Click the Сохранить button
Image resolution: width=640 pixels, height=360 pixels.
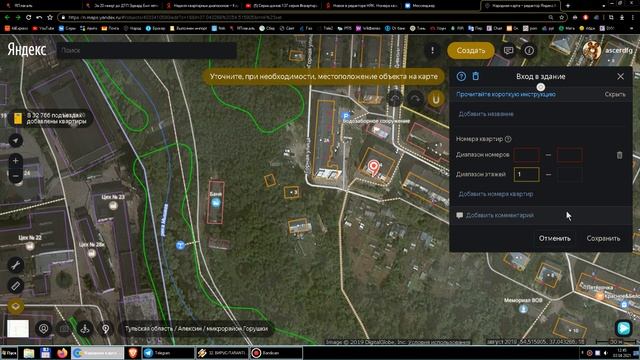point(603,238)
